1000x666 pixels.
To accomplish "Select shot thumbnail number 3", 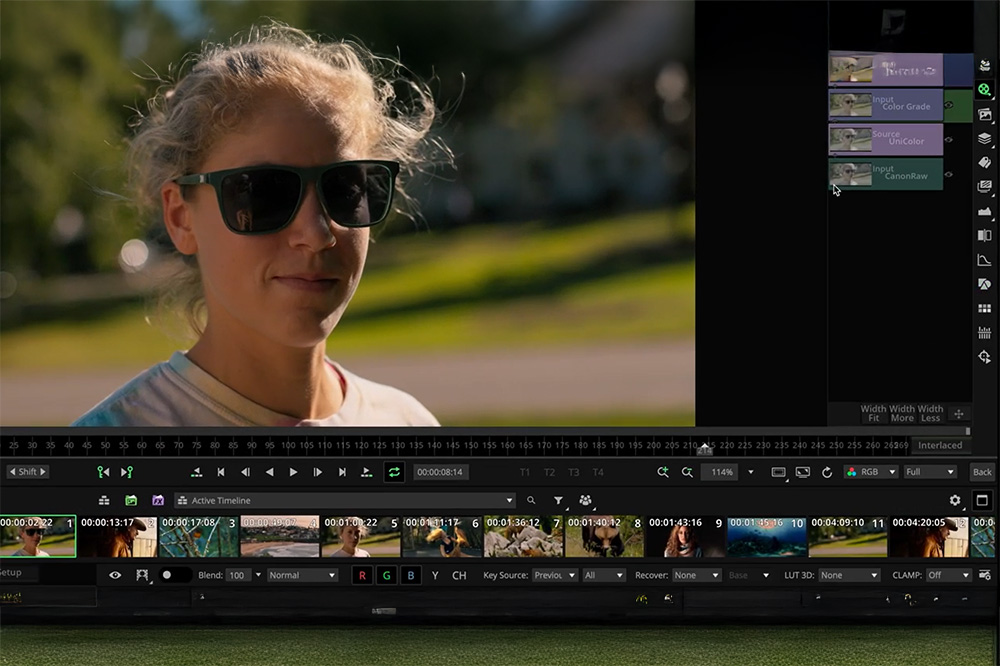I will click(198, 536).
